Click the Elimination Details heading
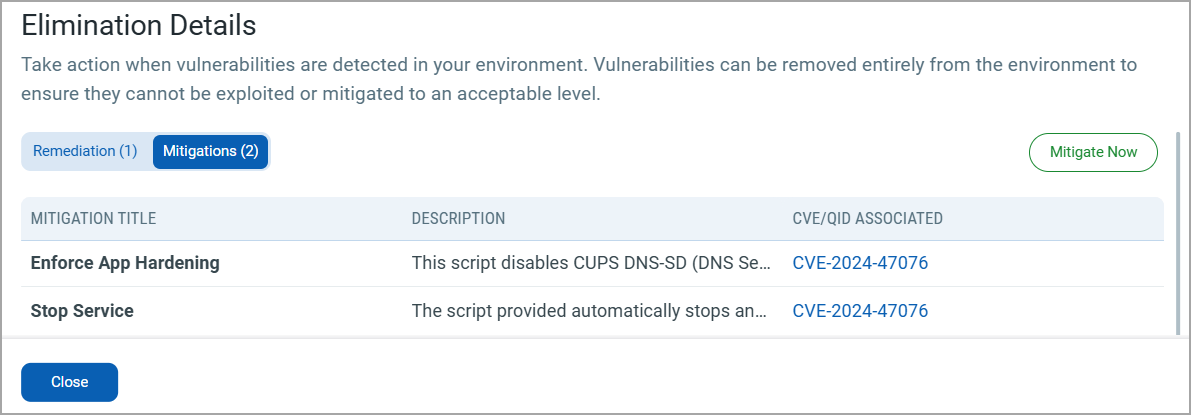 pyautogui.click(x=139, y=24)
